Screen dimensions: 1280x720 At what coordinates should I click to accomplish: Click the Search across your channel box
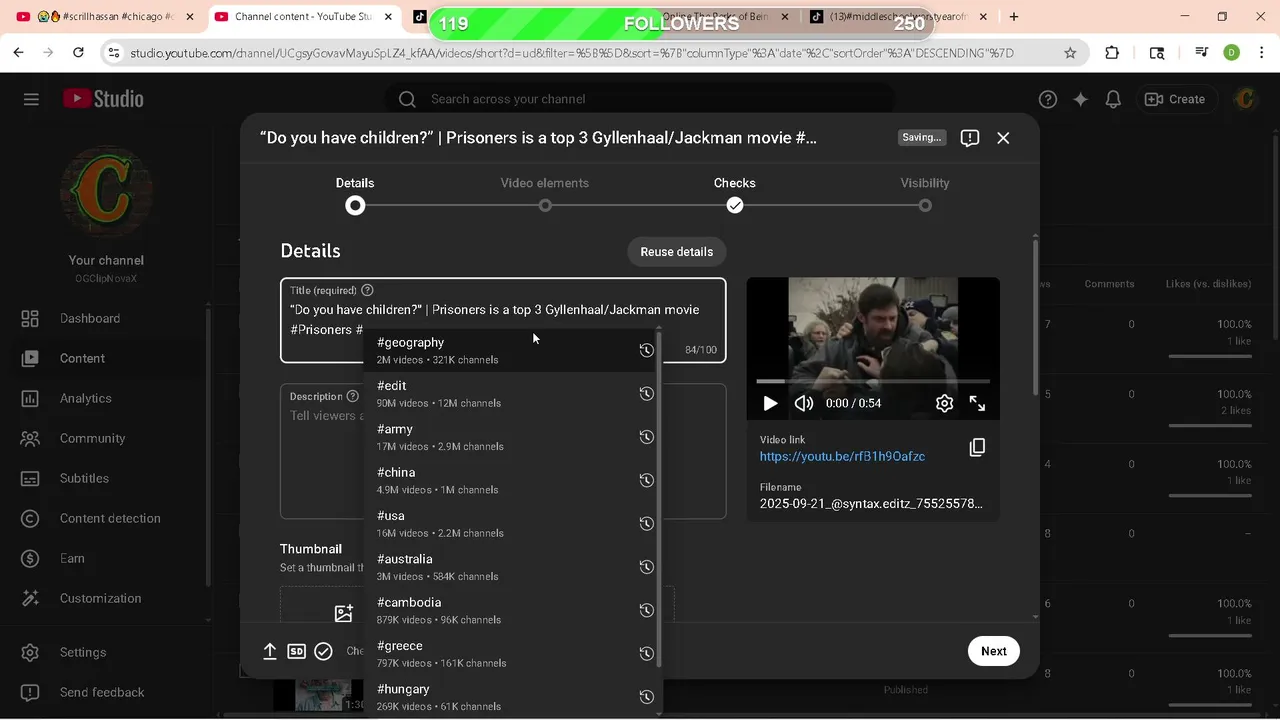point(640,99)
